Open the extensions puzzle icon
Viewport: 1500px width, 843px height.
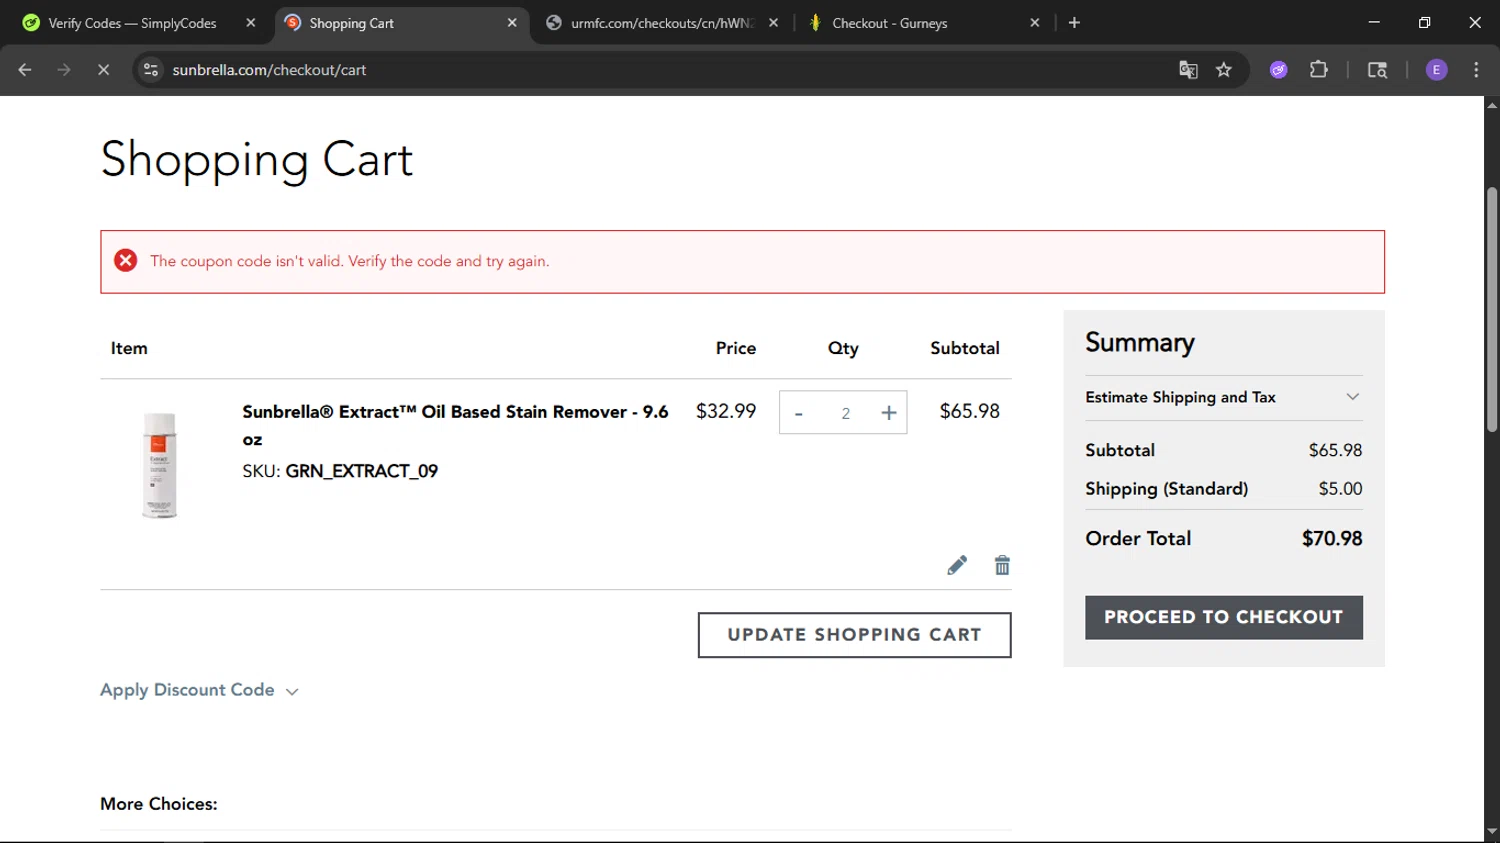[1319, 70]
